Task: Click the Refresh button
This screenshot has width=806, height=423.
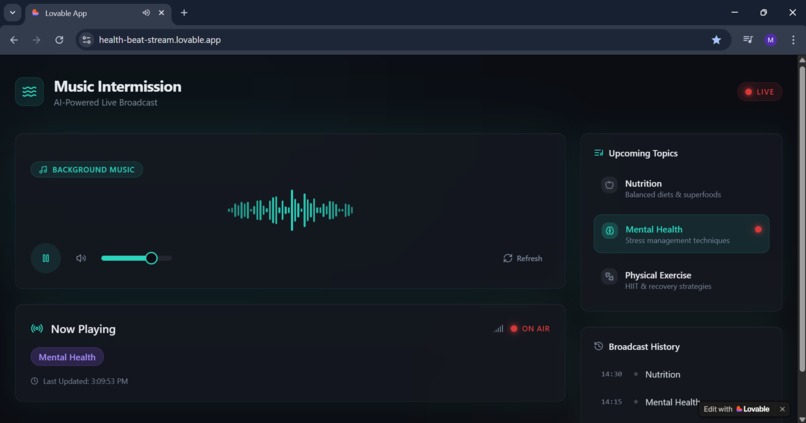Action: pyautogui.click(x=522, y=258)
